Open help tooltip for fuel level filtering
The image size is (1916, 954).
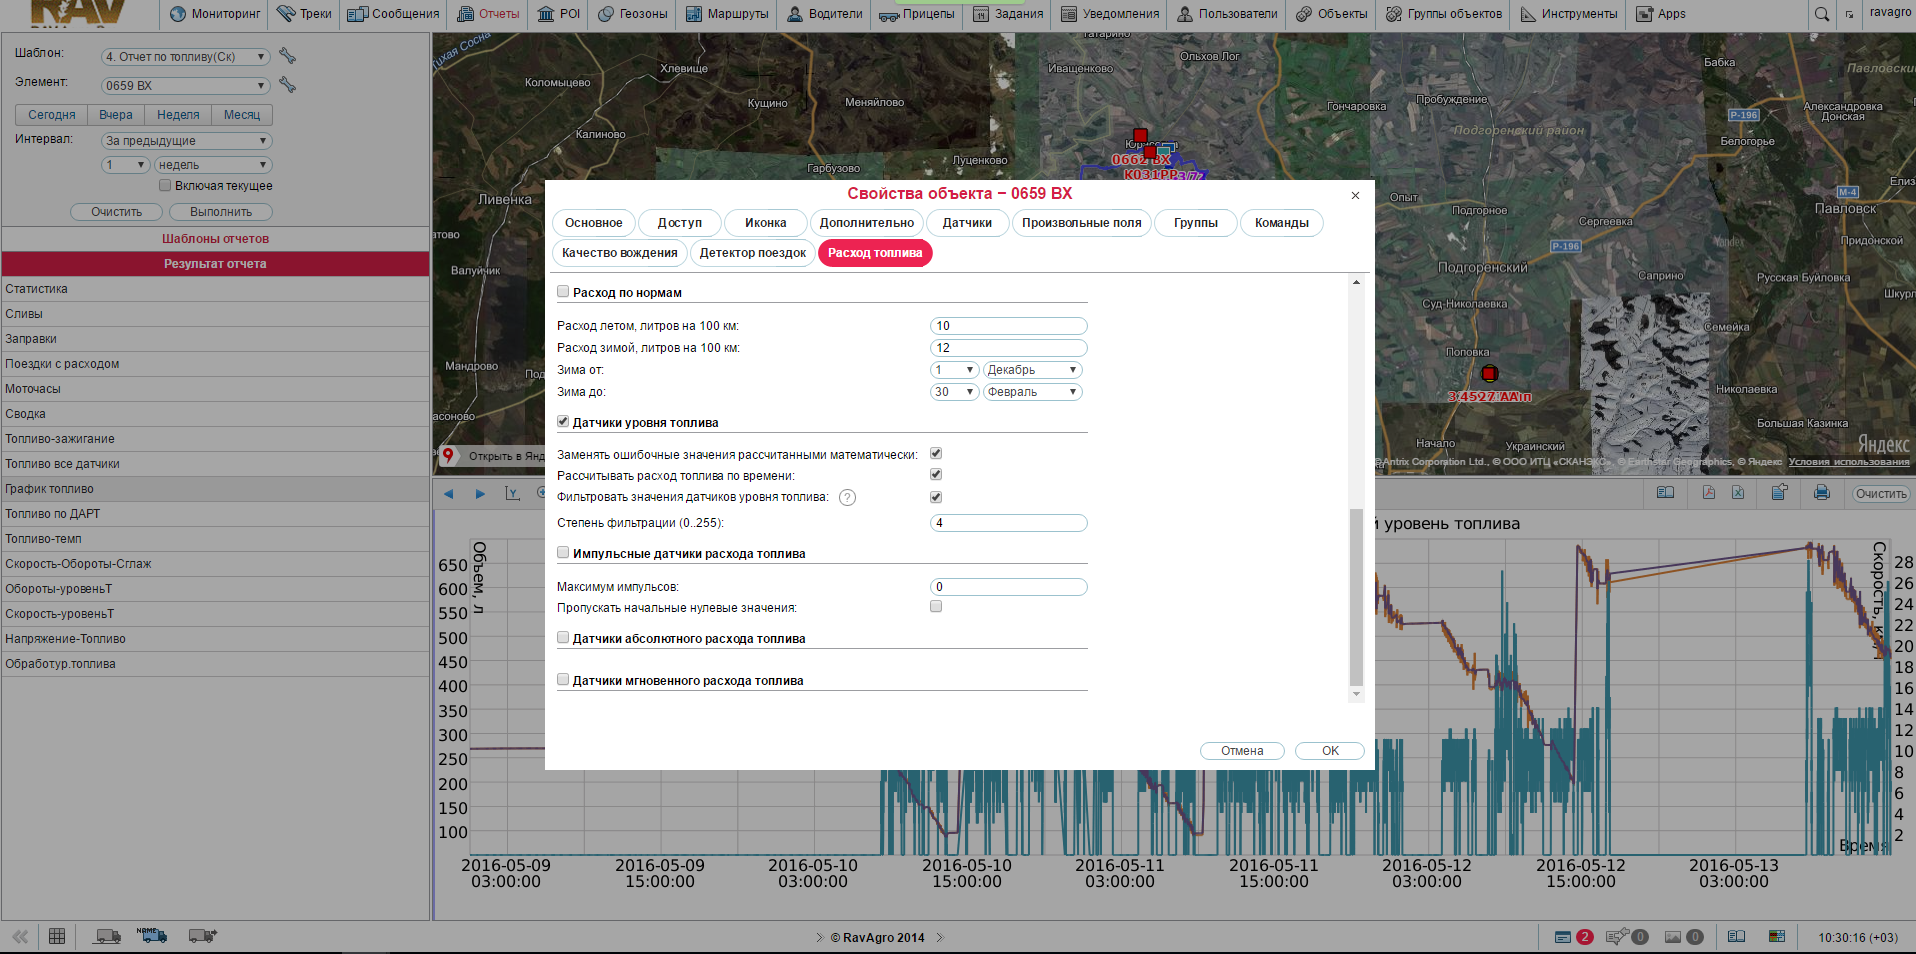coord(847,498)
